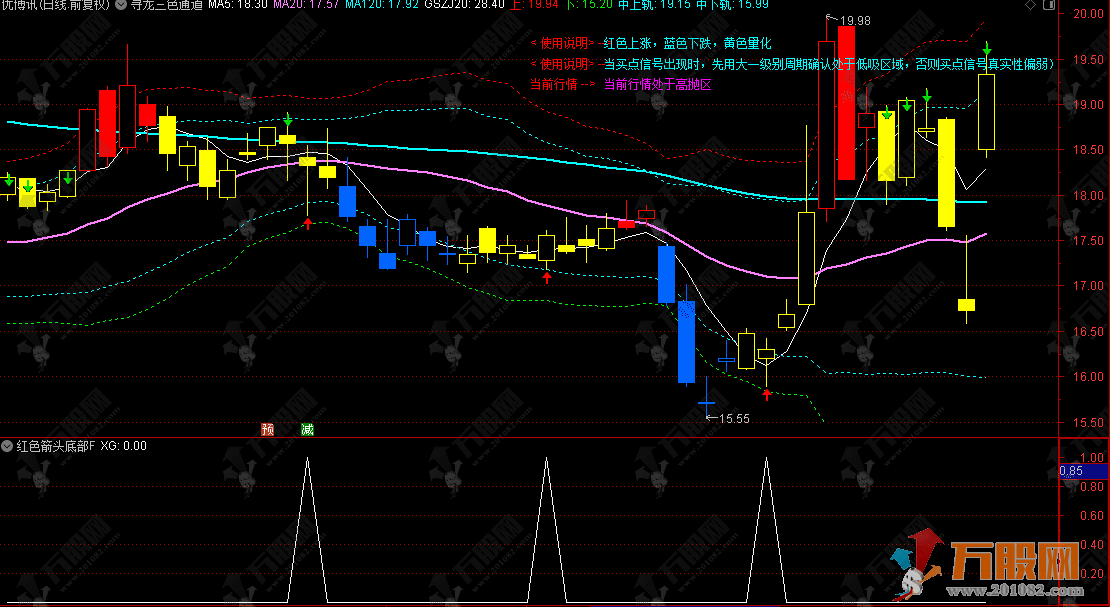Expand the 红色箭头底部F indicator dropdown
1110x607 pixels.
click(x=8, y=446)
